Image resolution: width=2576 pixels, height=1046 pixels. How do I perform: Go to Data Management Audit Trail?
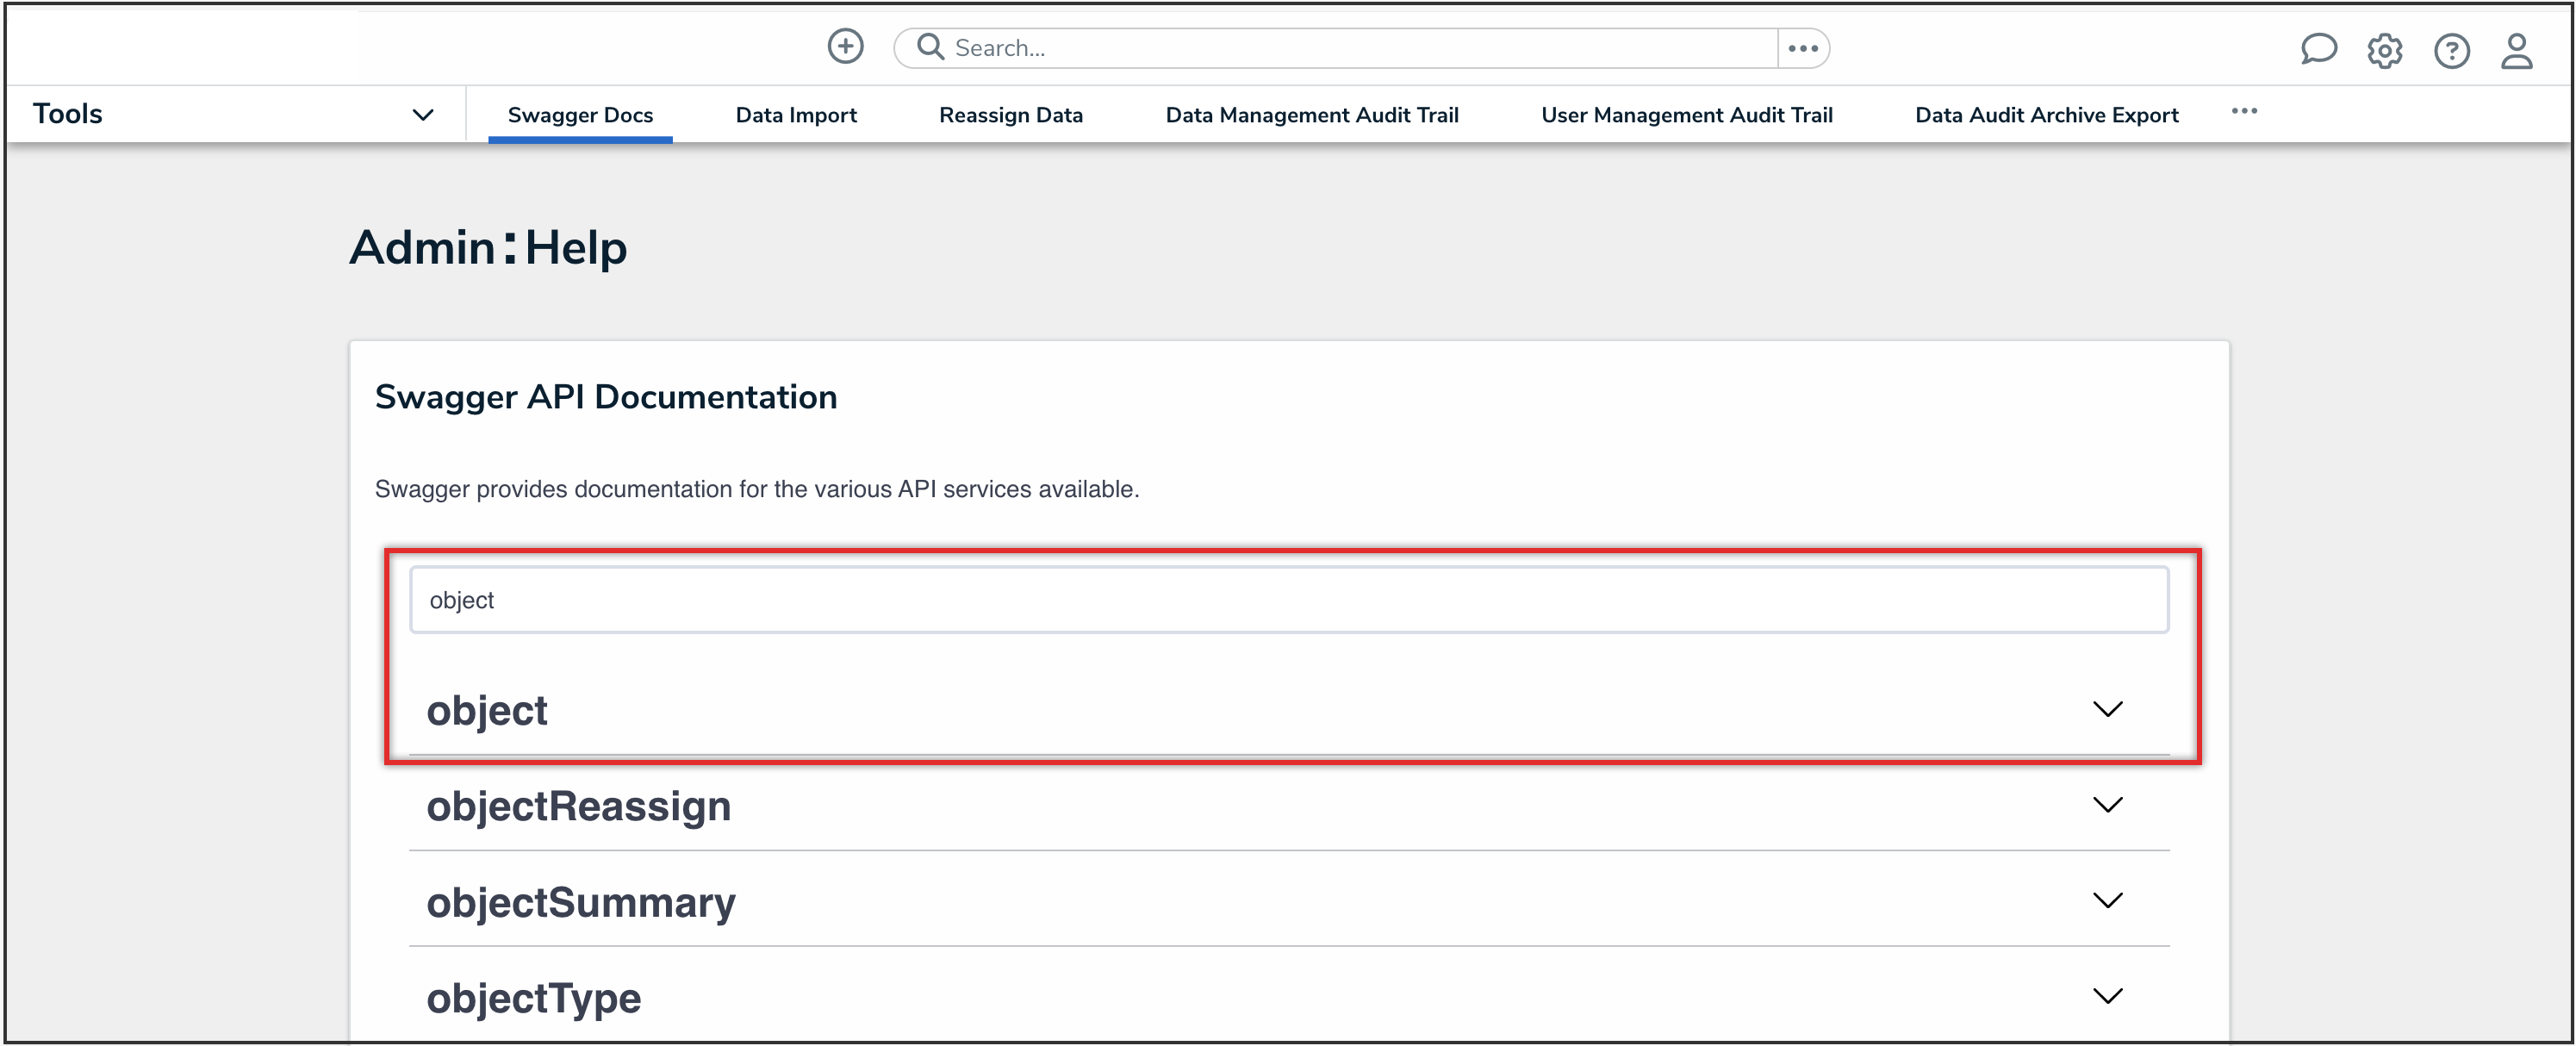coord(1311,115)
